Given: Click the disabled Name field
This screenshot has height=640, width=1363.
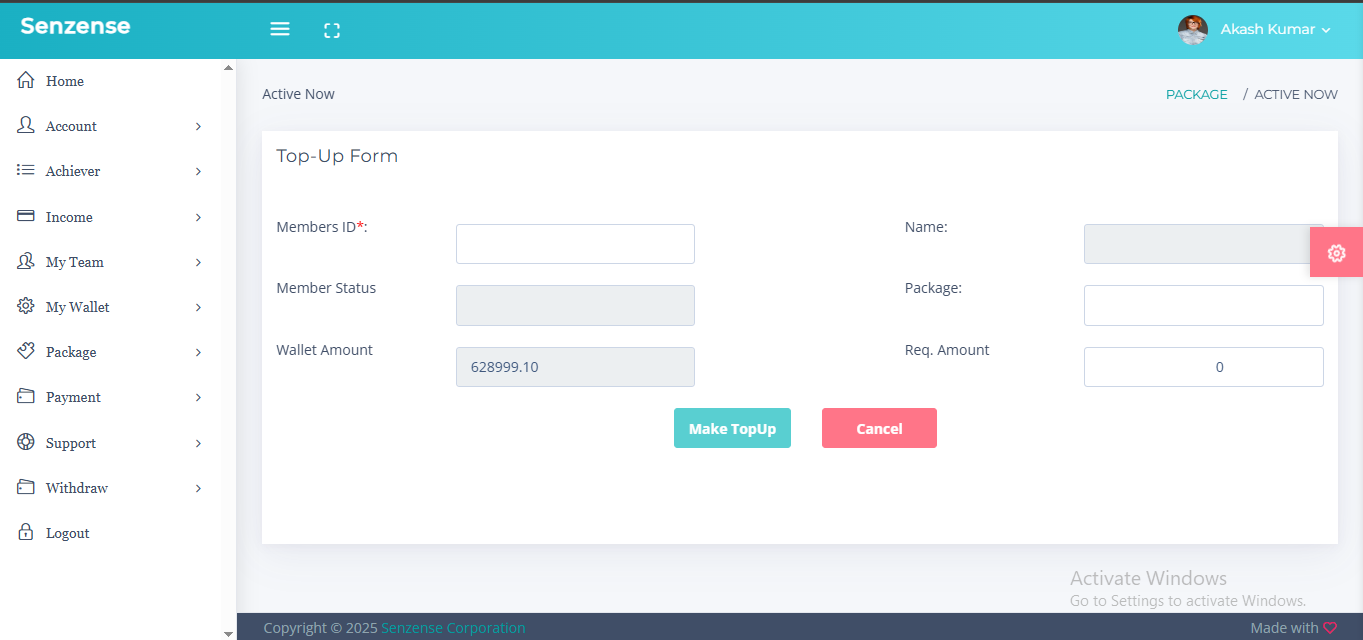Looking at the screenshot, I should (1204, 244).
